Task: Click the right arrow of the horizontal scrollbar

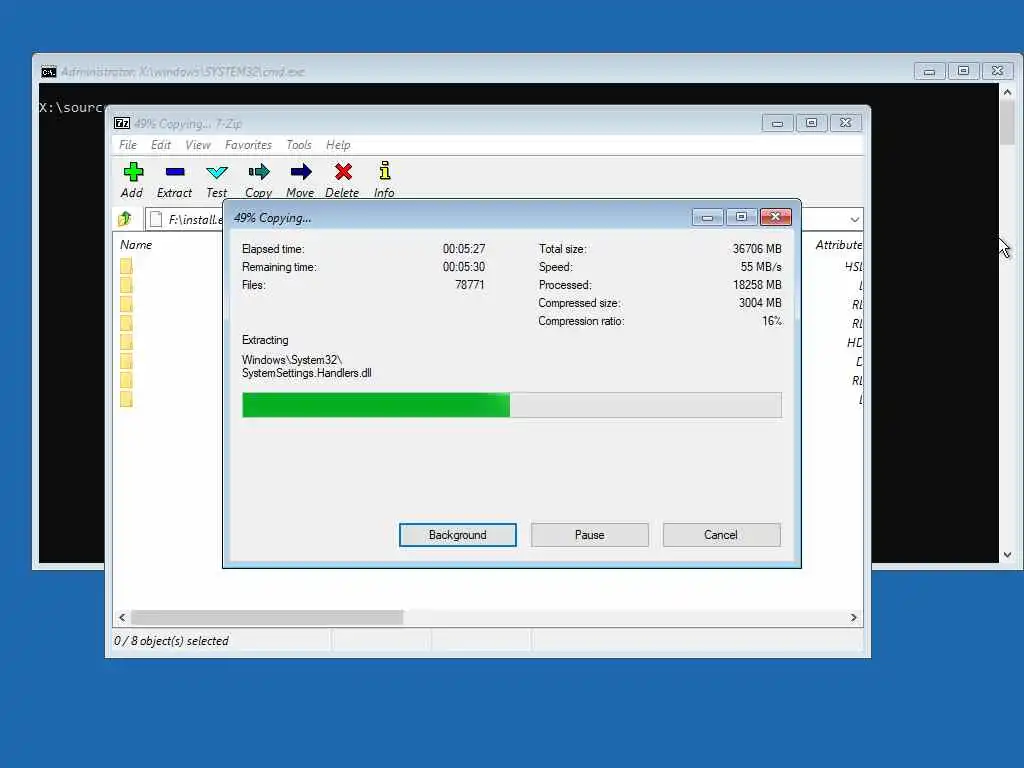Action: tap(854, 617)
